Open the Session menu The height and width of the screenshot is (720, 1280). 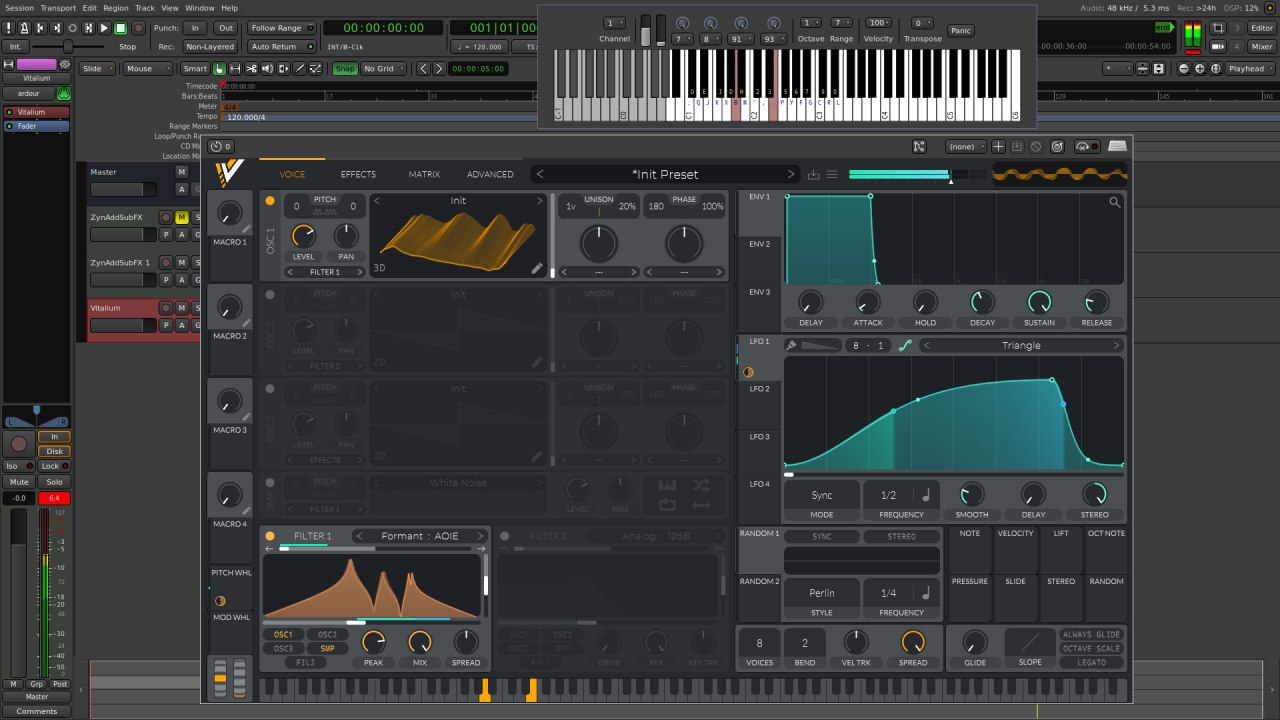(19, 8)
